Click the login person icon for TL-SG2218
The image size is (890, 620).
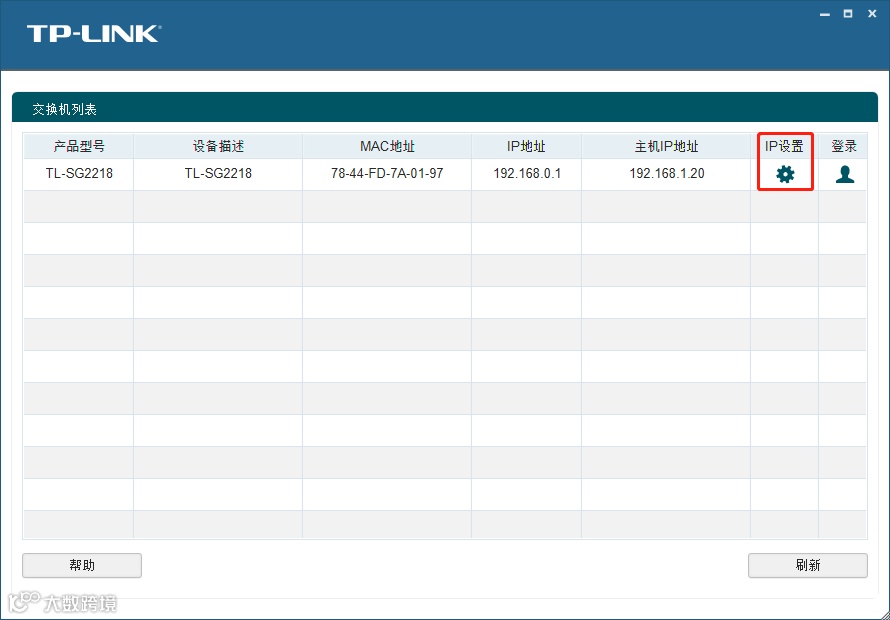click(x=845, y=174)
